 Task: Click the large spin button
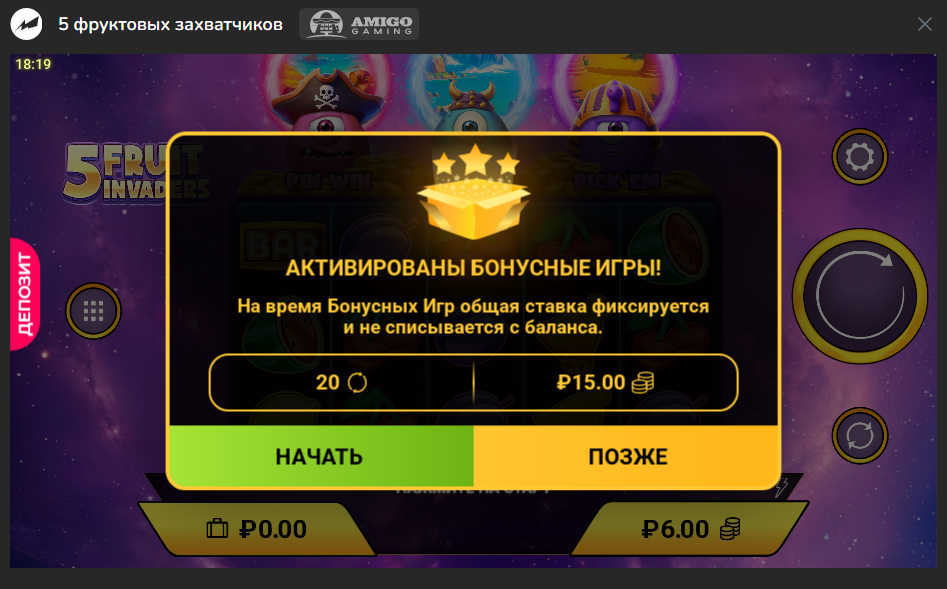859,296
